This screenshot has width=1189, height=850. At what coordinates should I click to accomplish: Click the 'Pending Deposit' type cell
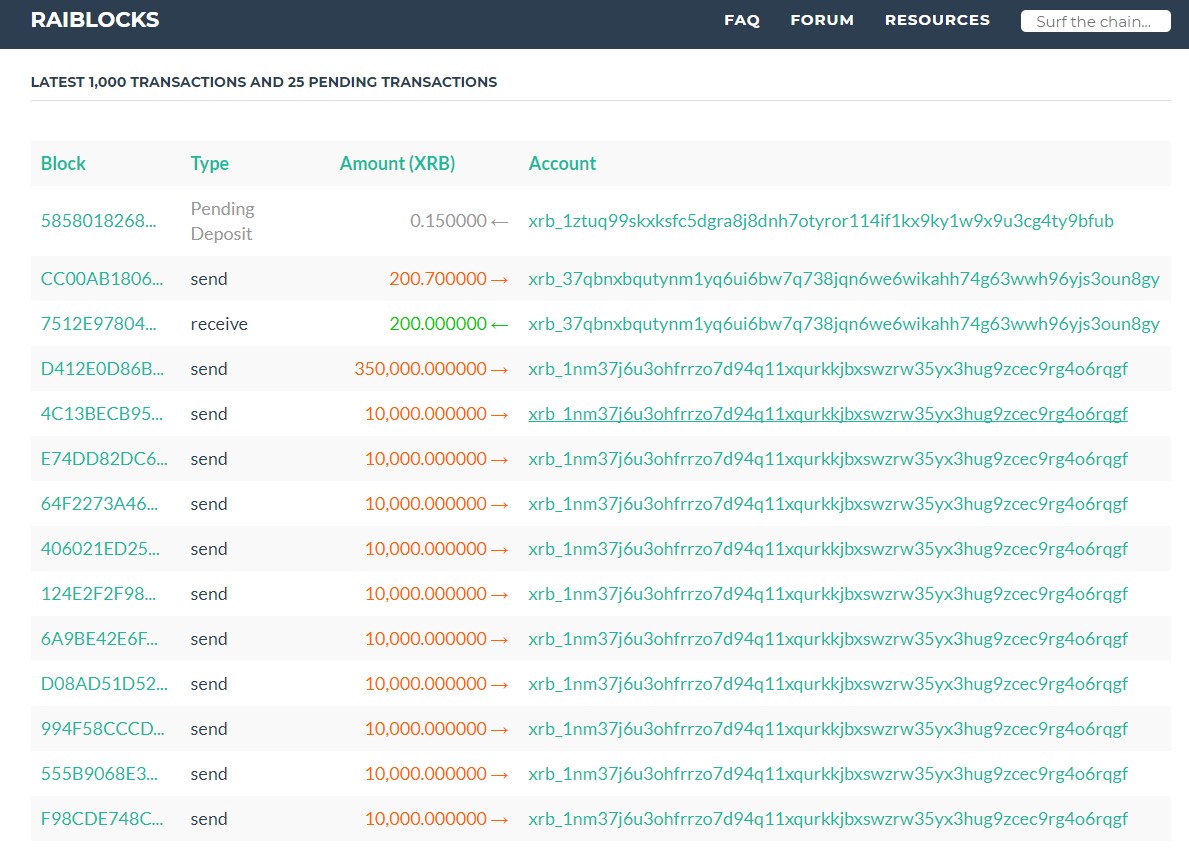222,221
